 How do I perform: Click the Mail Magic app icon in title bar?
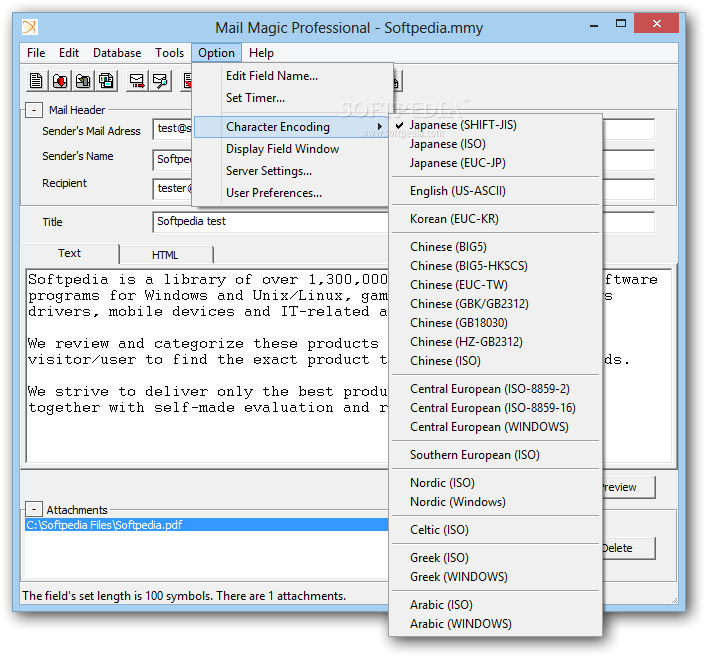[x=30, y=27]
